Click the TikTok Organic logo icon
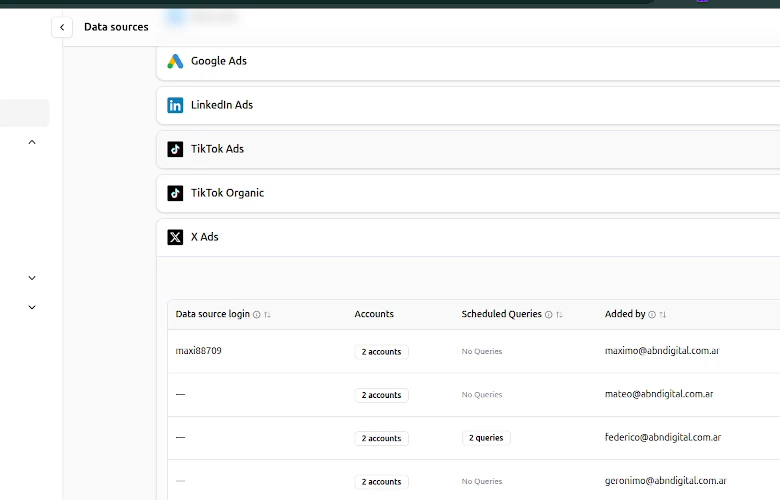This screenshot has width=780, height=500. click(175, 193)
